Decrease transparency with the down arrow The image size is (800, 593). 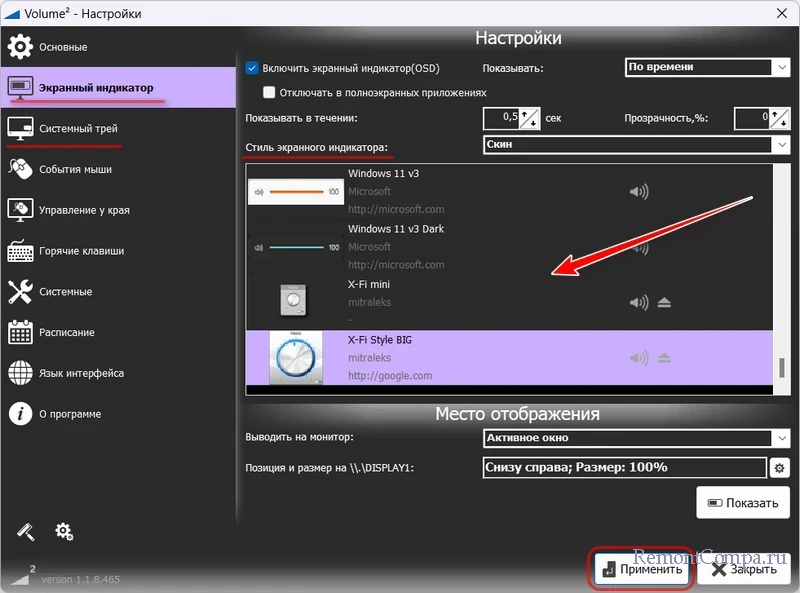(784, 123)
